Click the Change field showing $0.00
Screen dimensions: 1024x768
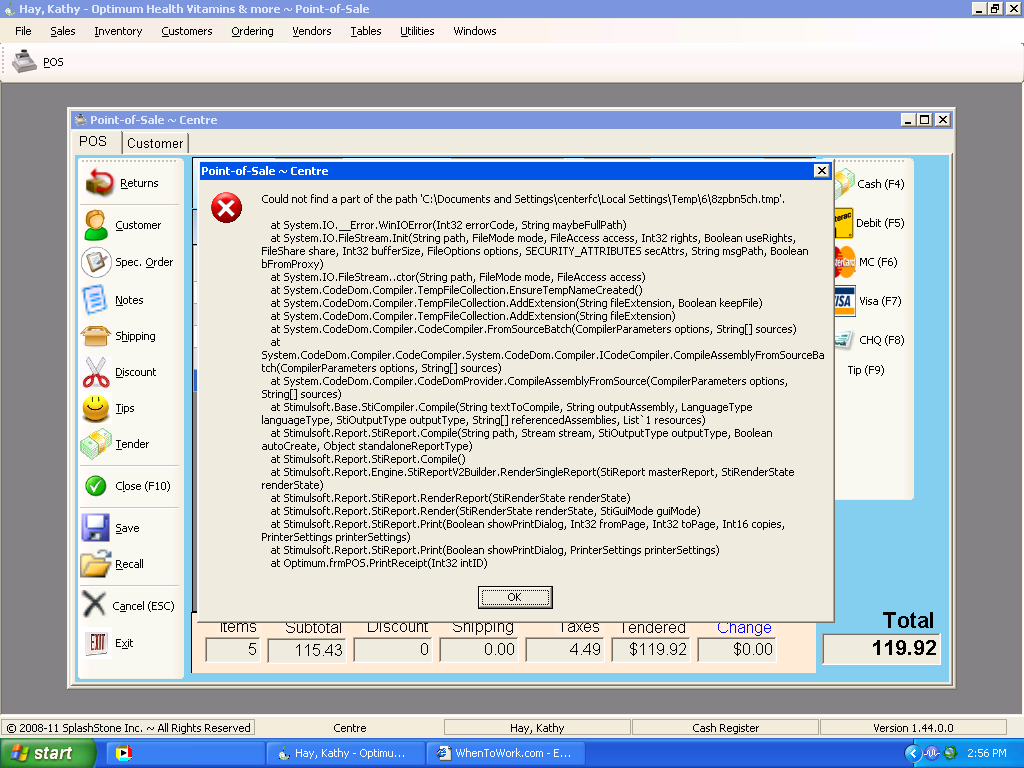click(737, 649)
